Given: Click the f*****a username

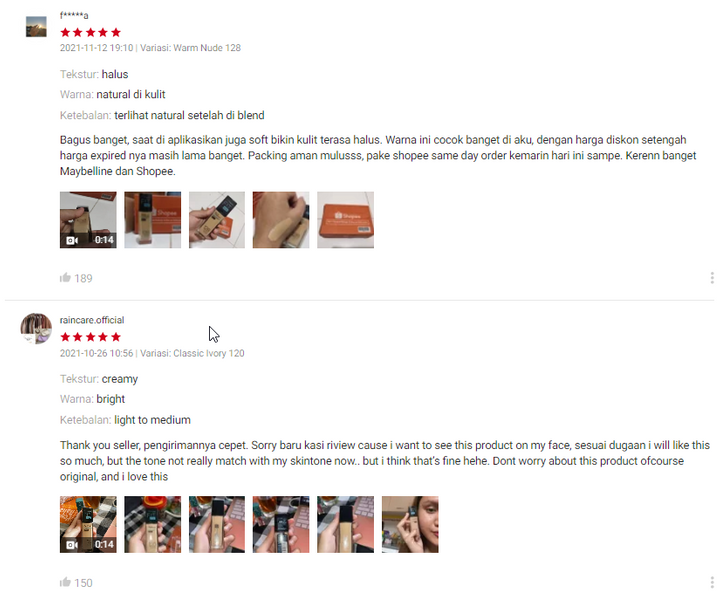Looking at the screenshot, I should (x=74, y=15).
